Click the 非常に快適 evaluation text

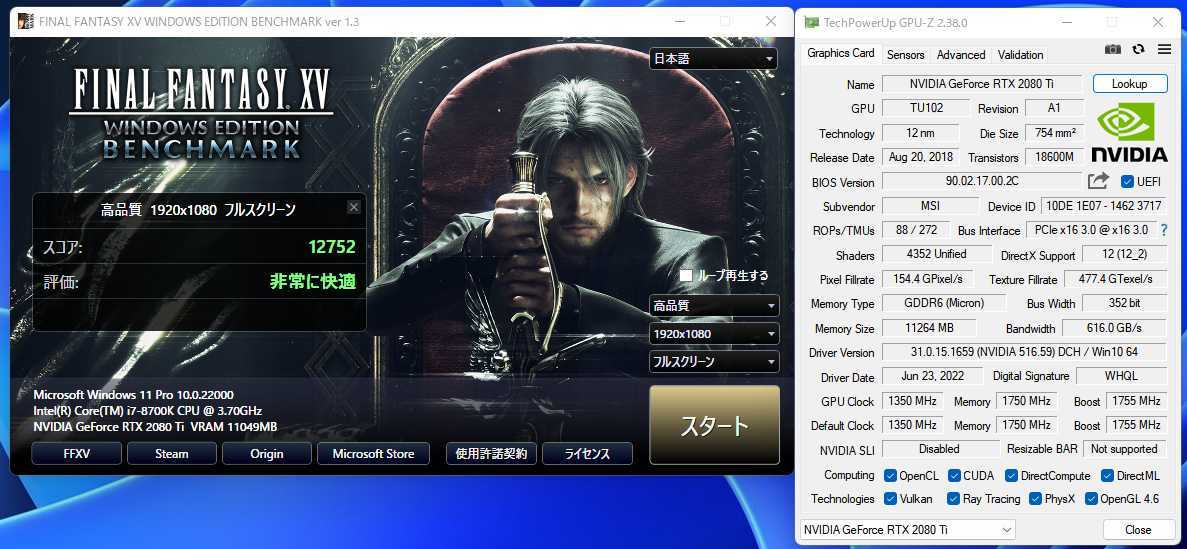(313, 282)
